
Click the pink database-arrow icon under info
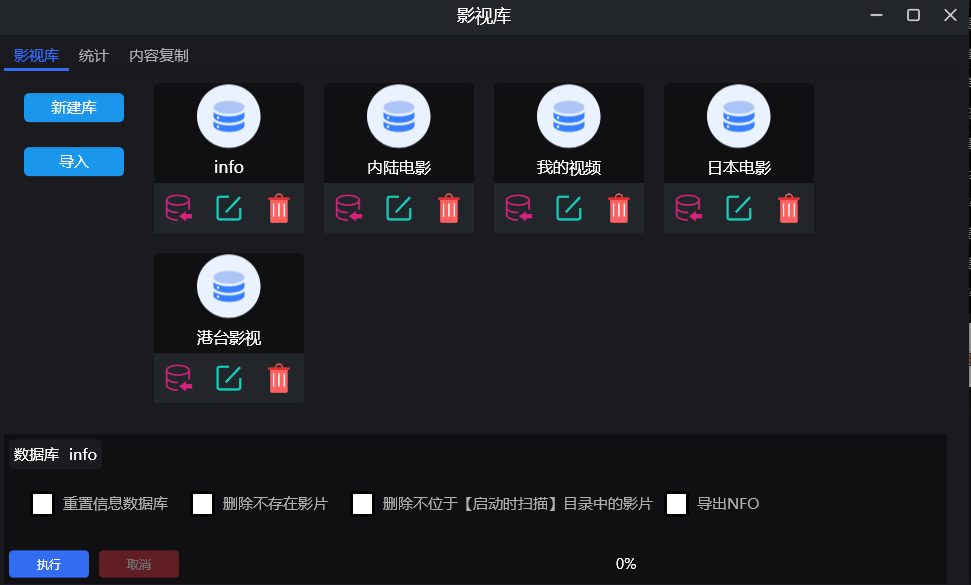click(x=179, y=208)
